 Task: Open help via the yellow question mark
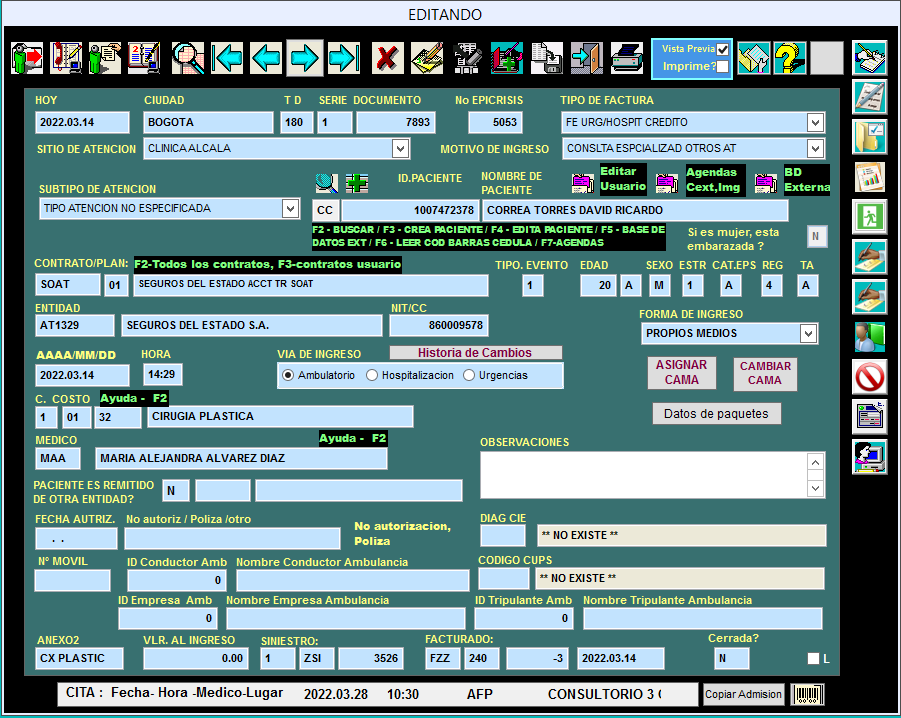790,58
